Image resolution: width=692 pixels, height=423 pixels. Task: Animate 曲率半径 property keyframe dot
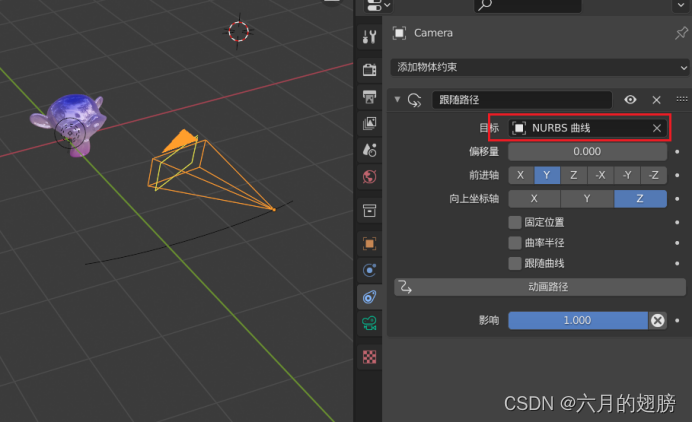[x=677, y=243]
